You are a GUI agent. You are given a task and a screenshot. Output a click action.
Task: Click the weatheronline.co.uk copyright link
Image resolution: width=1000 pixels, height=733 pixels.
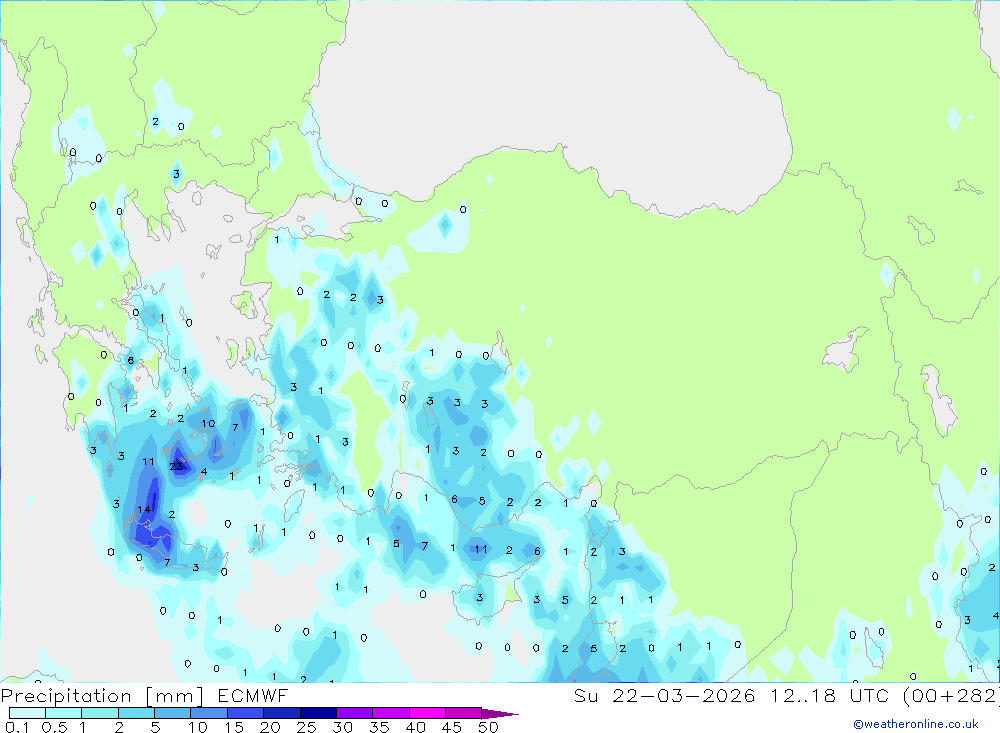[916, 724]
